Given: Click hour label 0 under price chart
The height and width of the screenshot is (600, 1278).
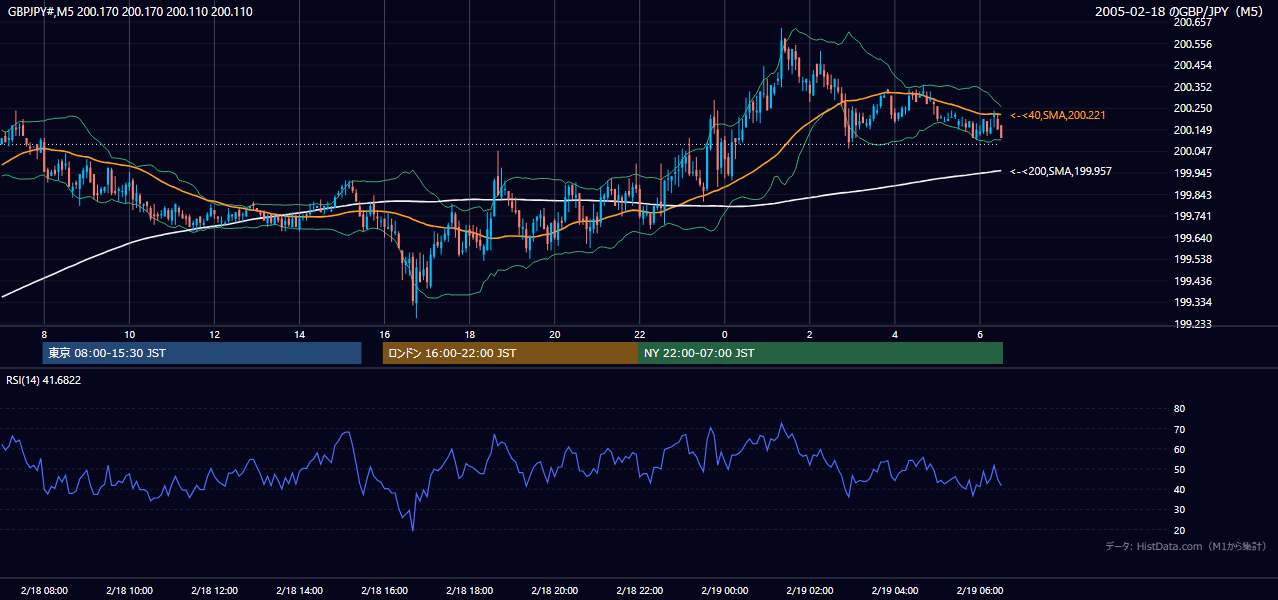Looking at the screenshot, I should pos(724,334).
